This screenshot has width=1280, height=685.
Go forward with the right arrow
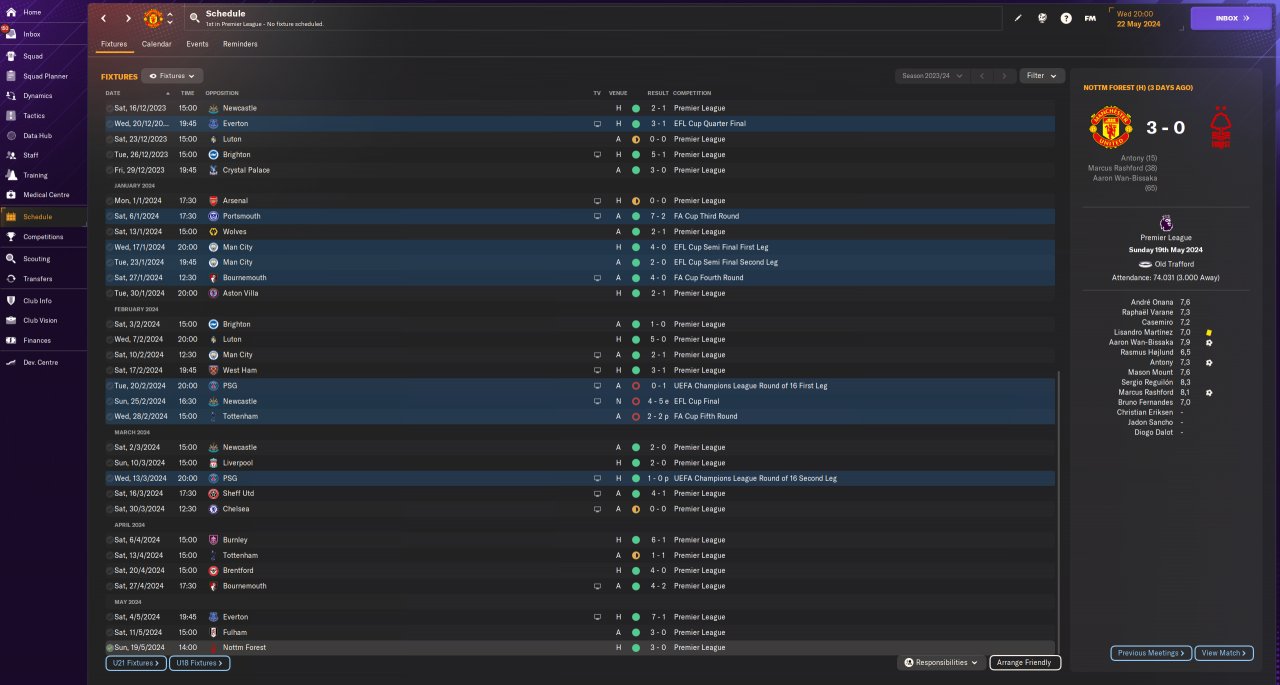click(128, 18)
